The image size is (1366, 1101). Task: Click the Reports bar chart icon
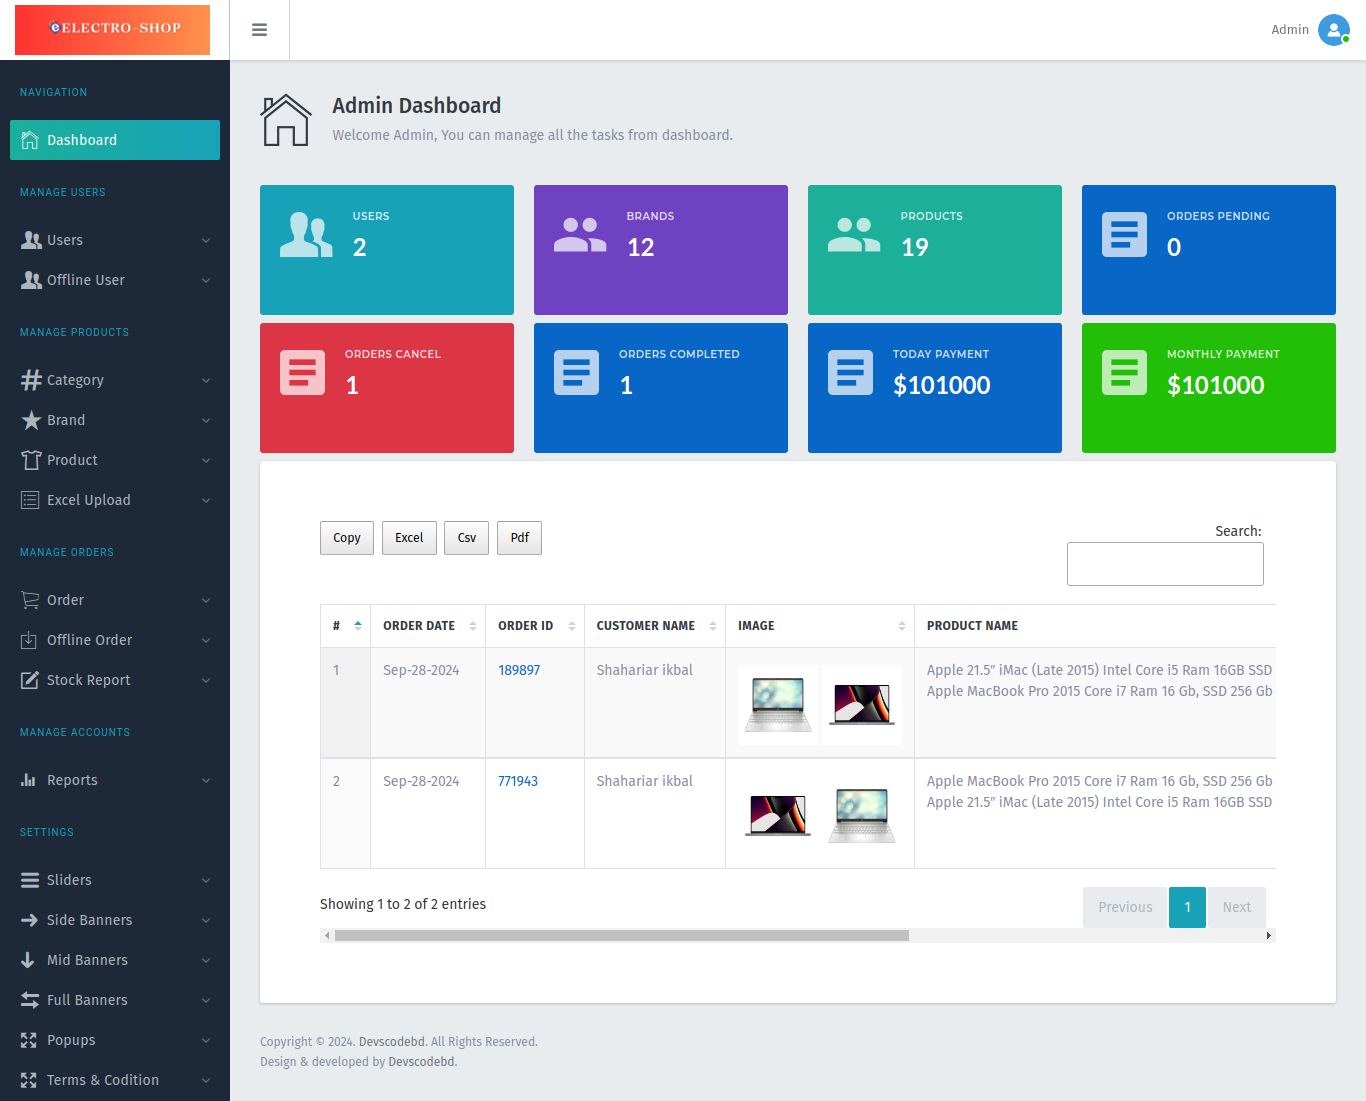click(29, 780)
